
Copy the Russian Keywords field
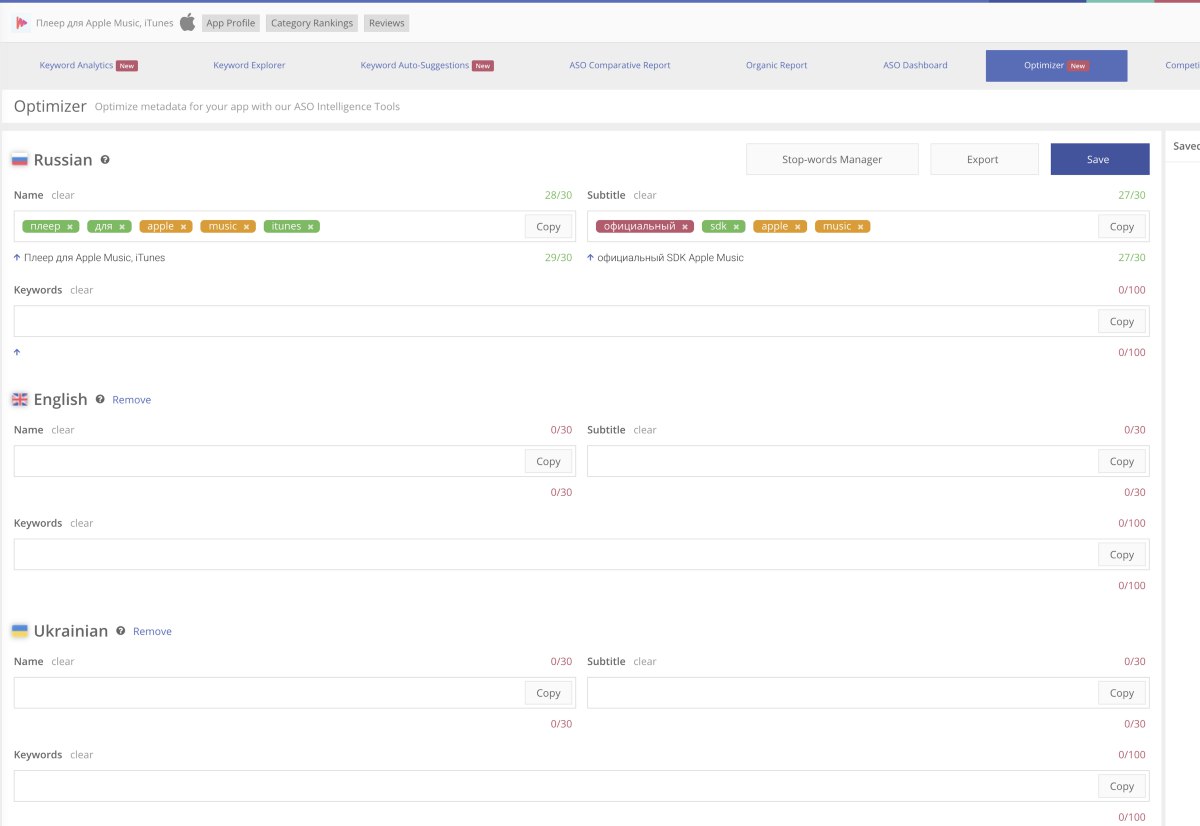(x=1122, y=321)
